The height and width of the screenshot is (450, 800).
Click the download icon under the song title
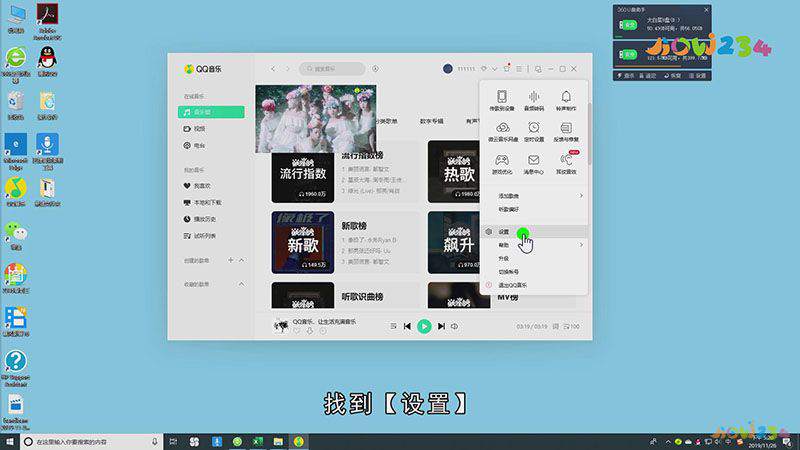click(x=310, y=331)
